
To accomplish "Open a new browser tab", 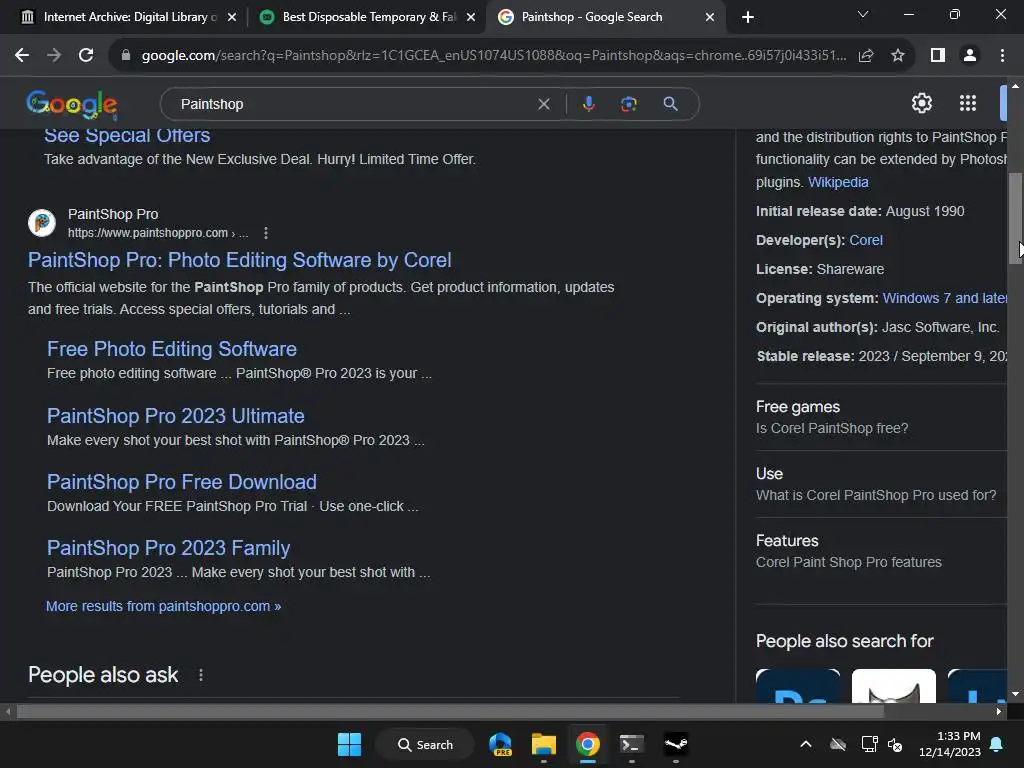I will 748,17.
